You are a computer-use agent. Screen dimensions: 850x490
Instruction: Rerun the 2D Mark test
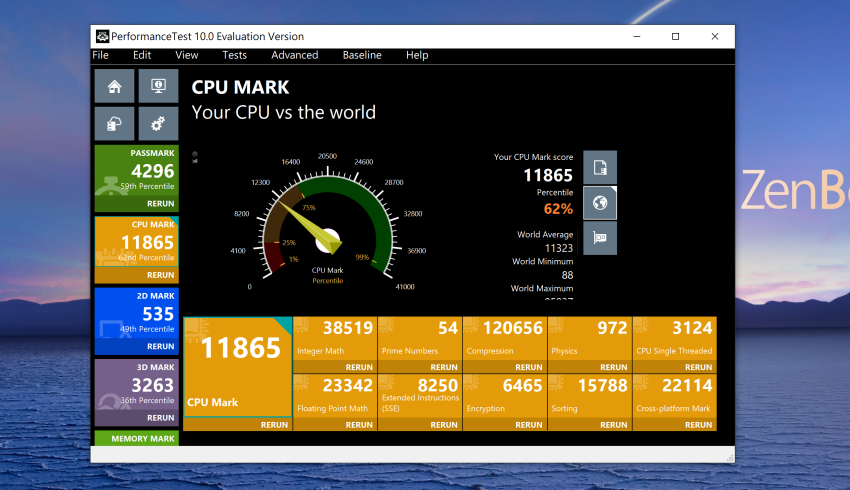pos(160,346)
